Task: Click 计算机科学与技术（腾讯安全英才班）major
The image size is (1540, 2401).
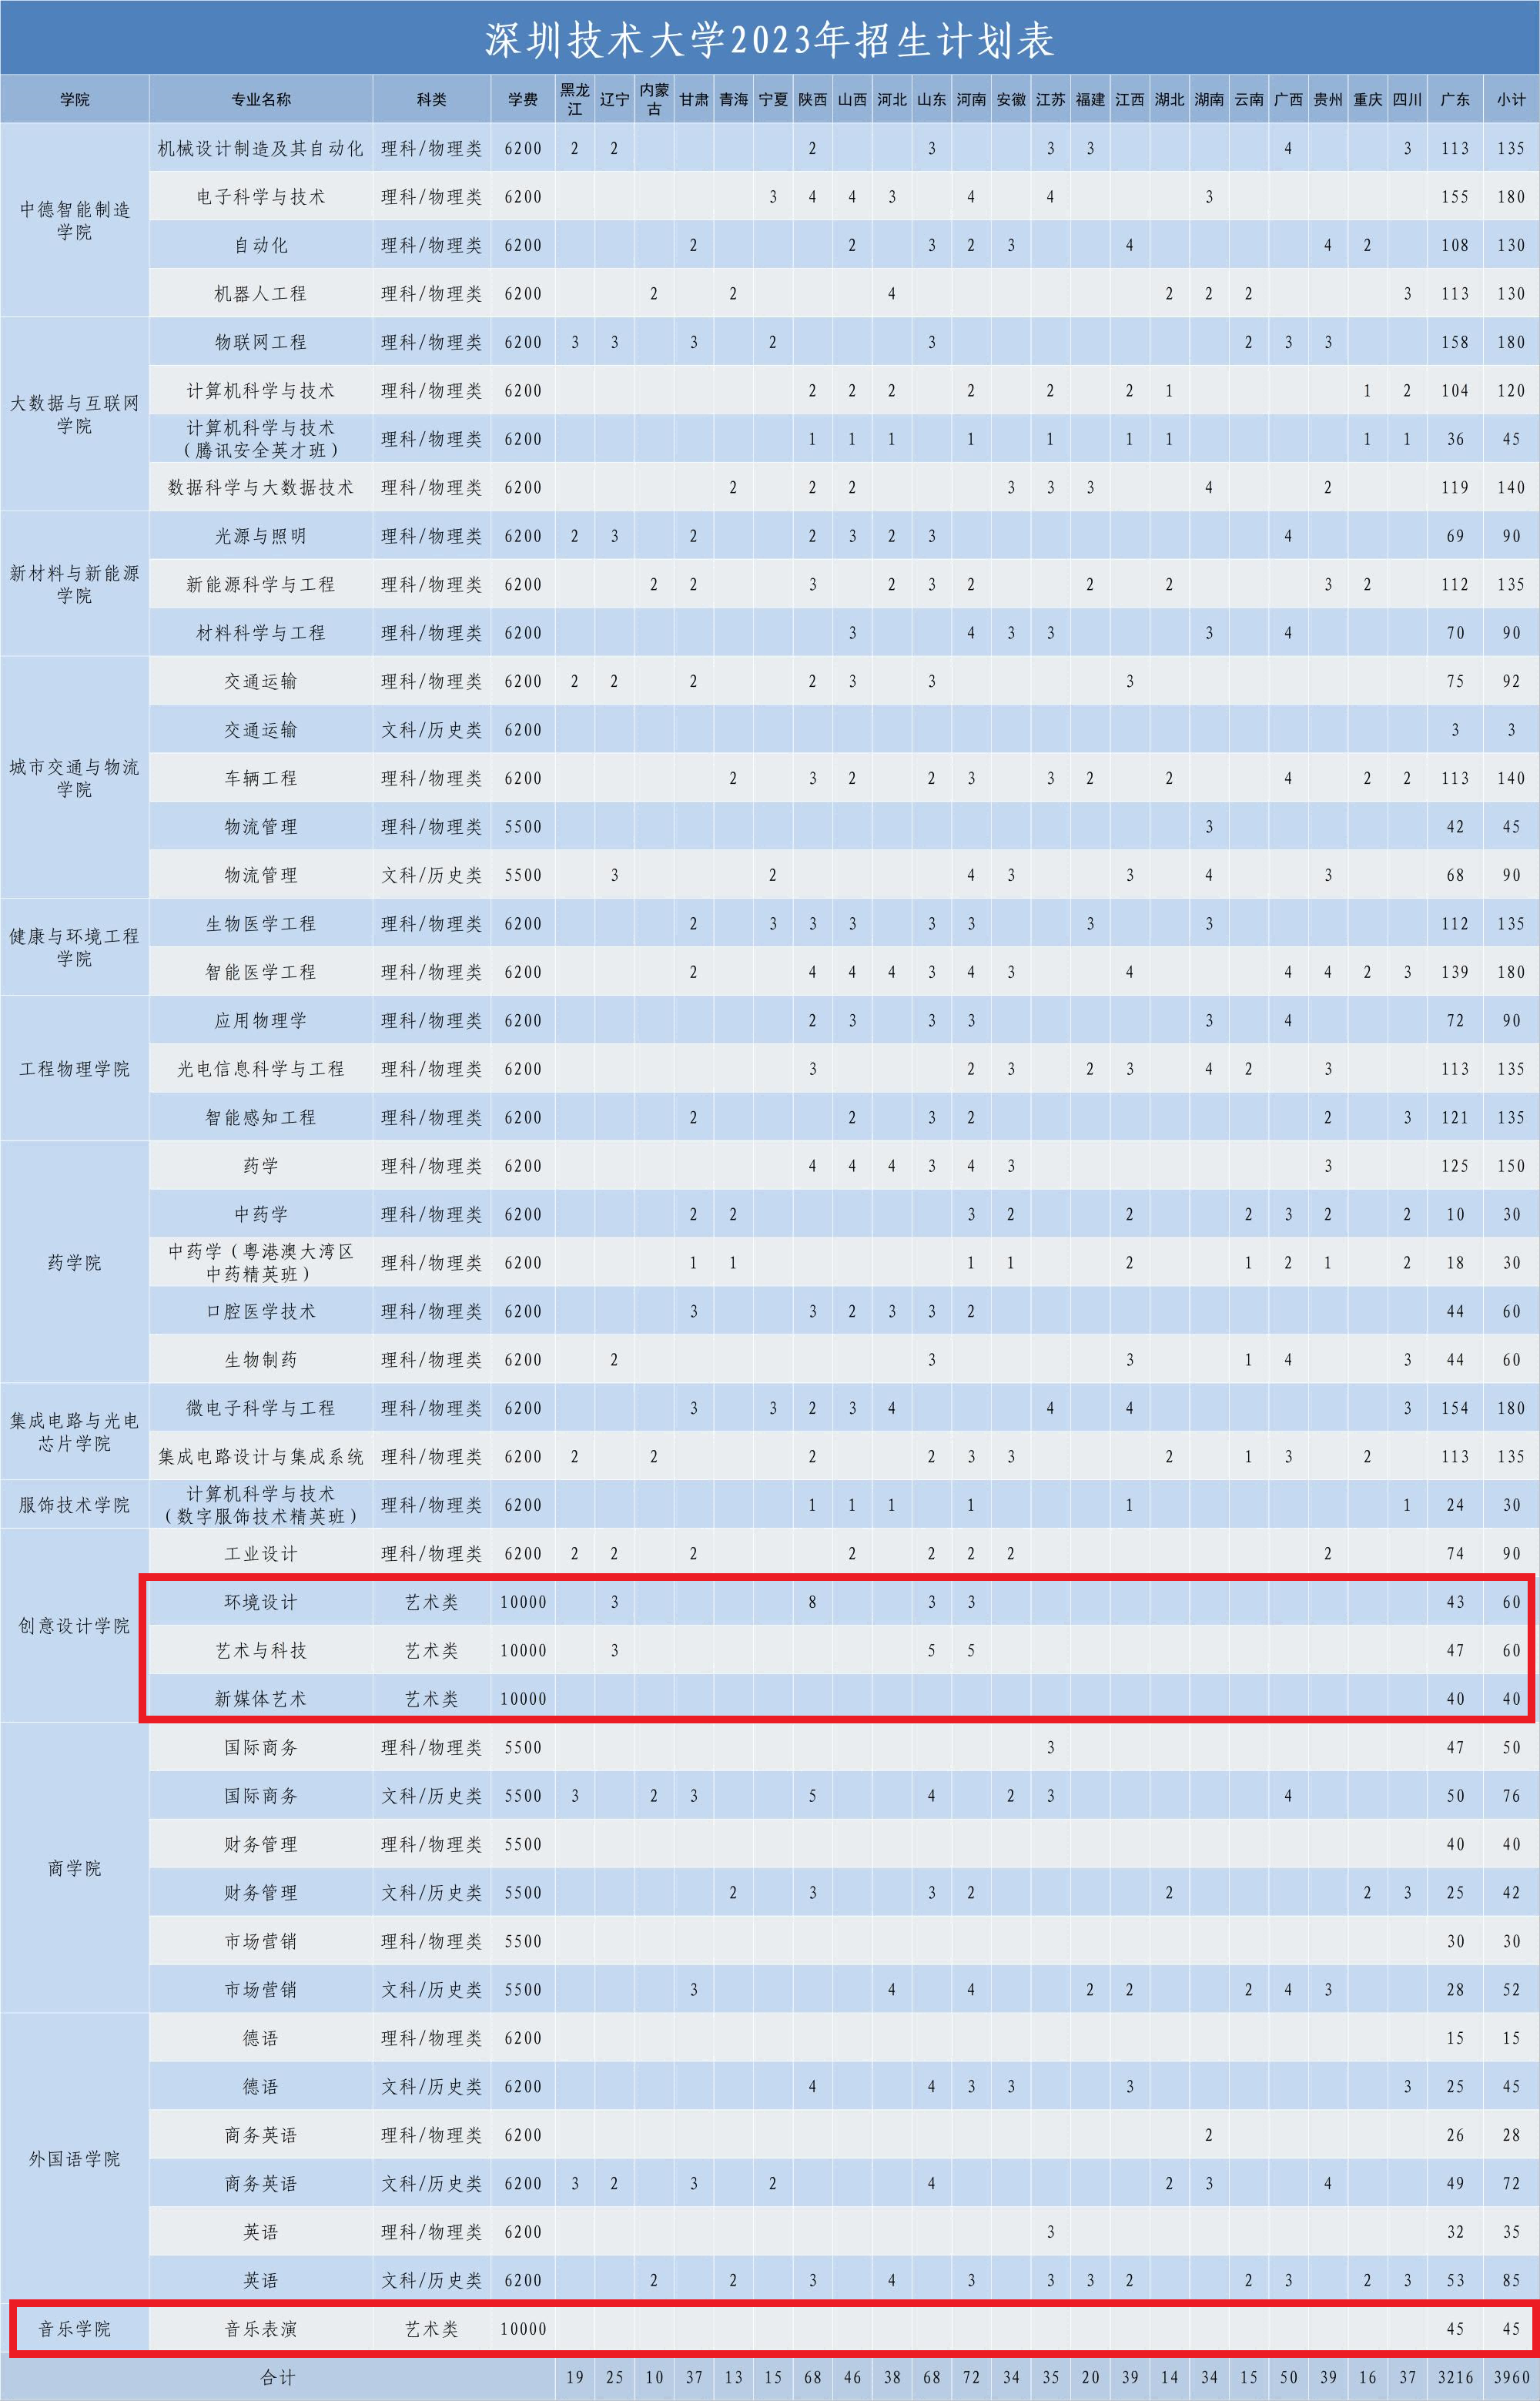Action: pos(261,439)
